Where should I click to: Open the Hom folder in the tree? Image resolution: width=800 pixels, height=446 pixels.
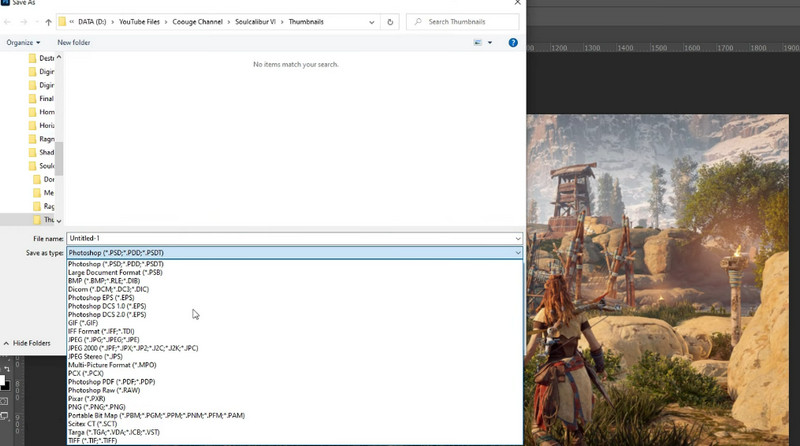(x=41, y=112)
